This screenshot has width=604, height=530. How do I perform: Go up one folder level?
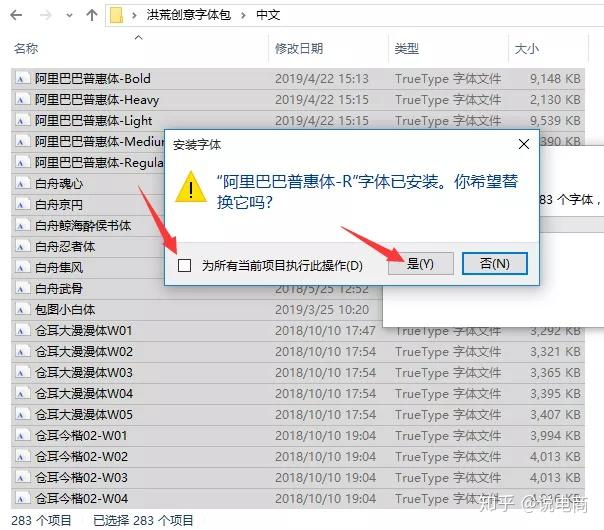(x=92, y=15)
